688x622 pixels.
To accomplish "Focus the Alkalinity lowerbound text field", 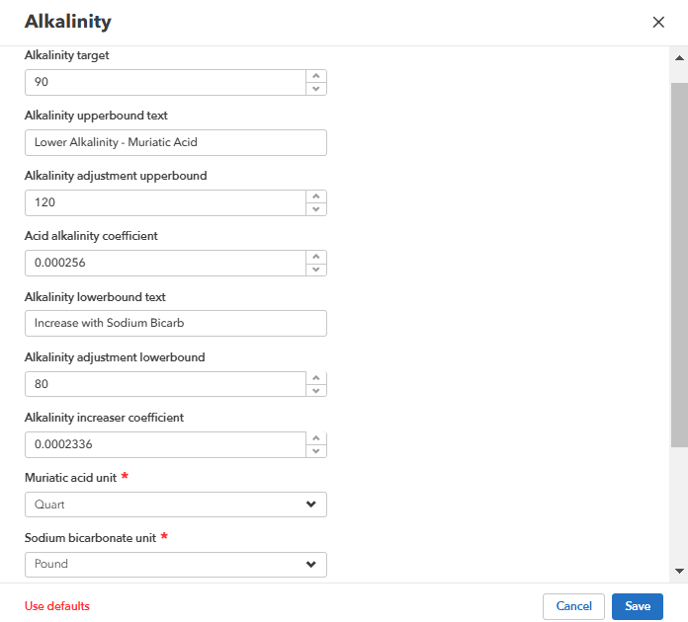I will tap(175, 323).
